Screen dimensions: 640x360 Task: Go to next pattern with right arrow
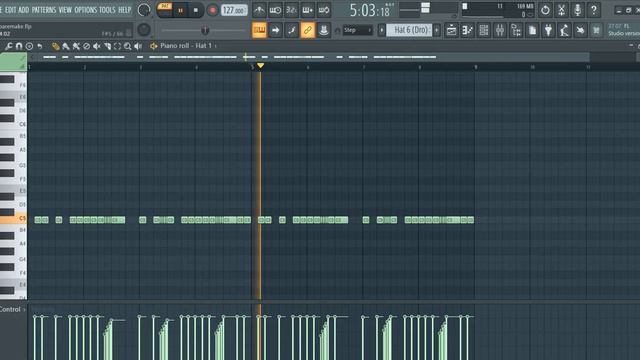[437, 30]
